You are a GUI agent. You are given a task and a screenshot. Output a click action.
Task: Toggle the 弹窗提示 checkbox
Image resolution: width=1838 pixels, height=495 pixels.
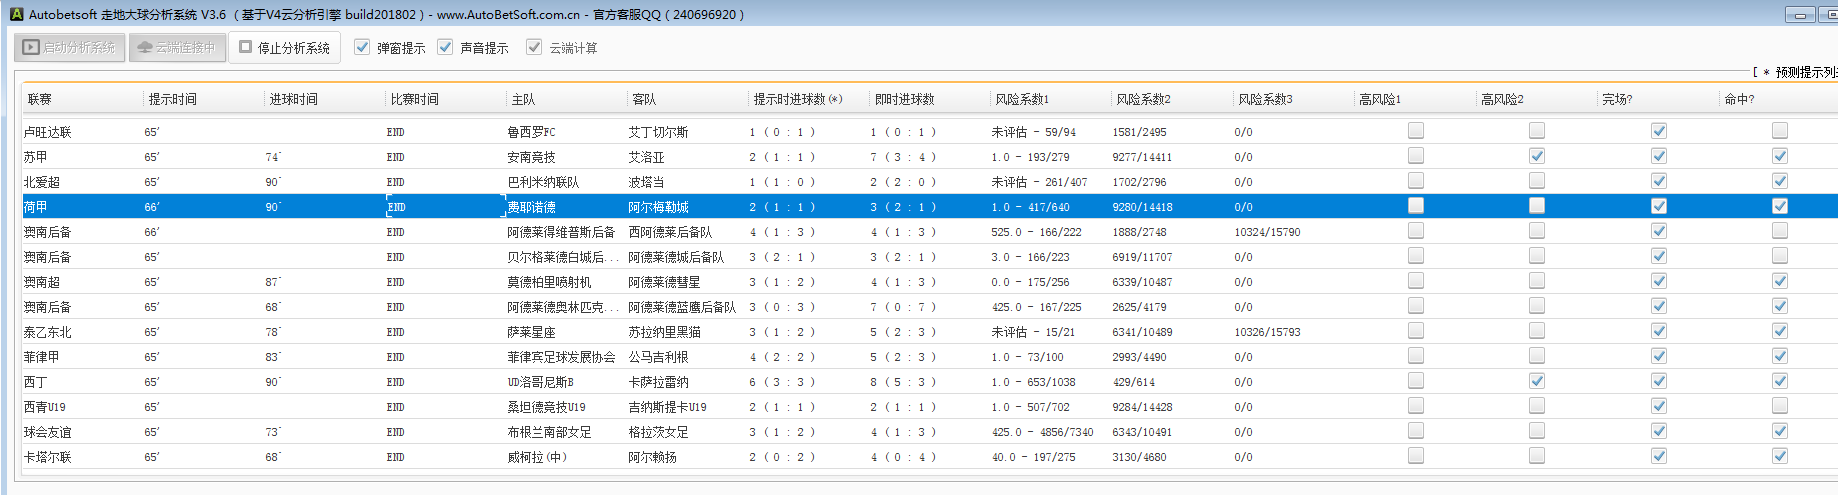click(x=363, y=47)
